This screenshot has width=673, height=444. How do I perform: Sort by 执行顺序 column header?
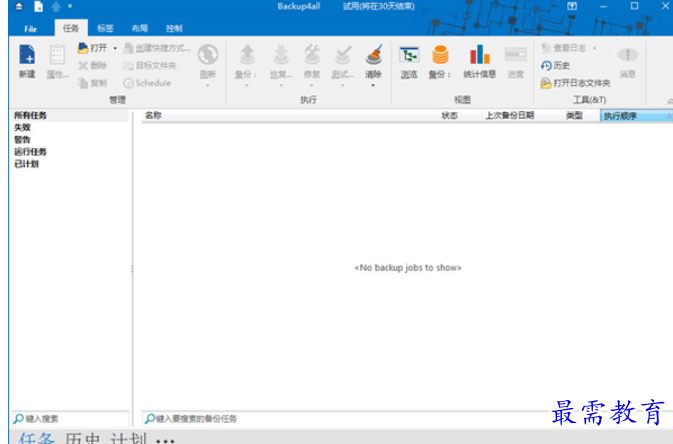(x=636, y=116)
